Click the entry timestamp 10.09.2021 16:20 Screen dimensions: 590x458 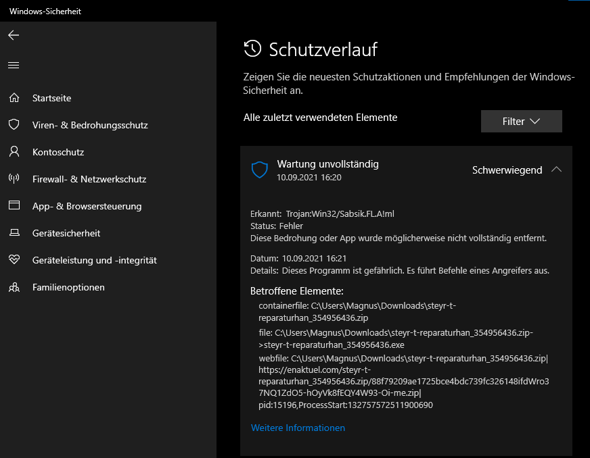pos(309,178)
